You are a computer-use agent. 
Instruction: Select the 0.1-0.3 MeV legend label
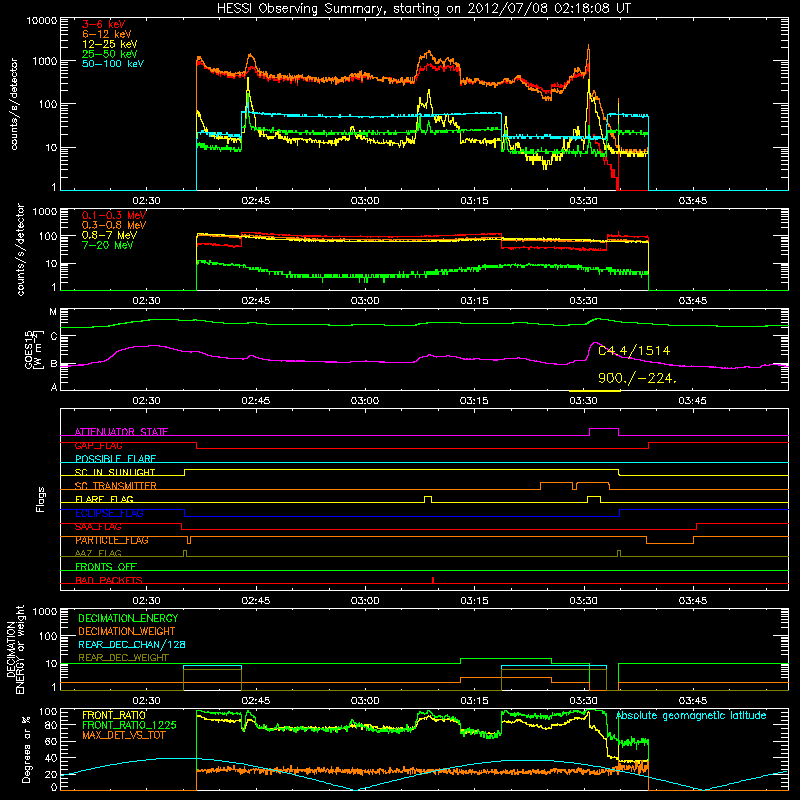point(114,215)
